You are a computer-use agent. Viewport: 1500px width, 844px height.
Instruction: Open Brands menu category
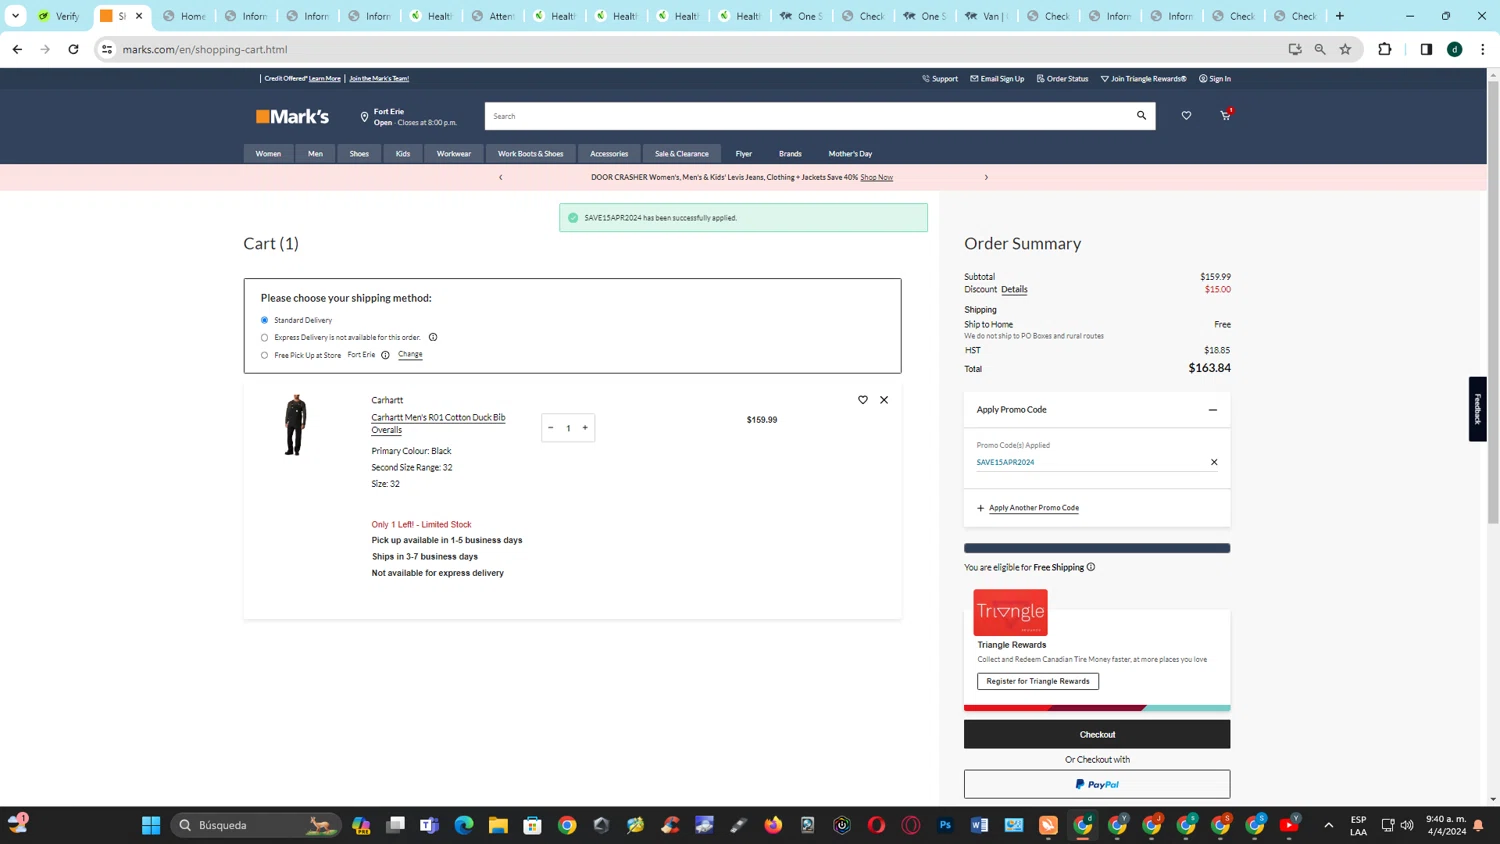pos(790,154)
